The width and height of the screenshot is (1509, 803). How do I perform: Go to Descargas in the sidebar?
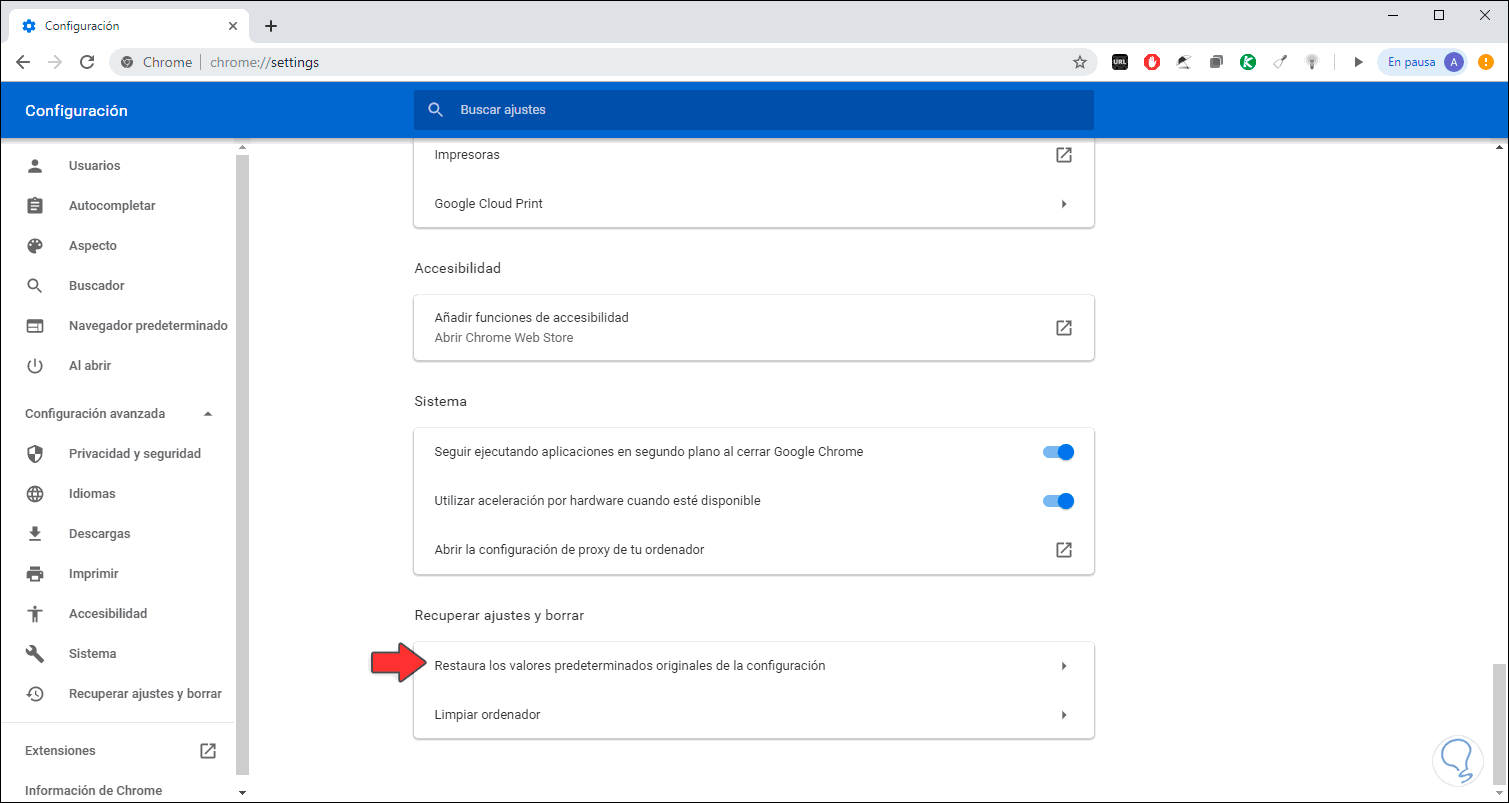pos(99,533)
